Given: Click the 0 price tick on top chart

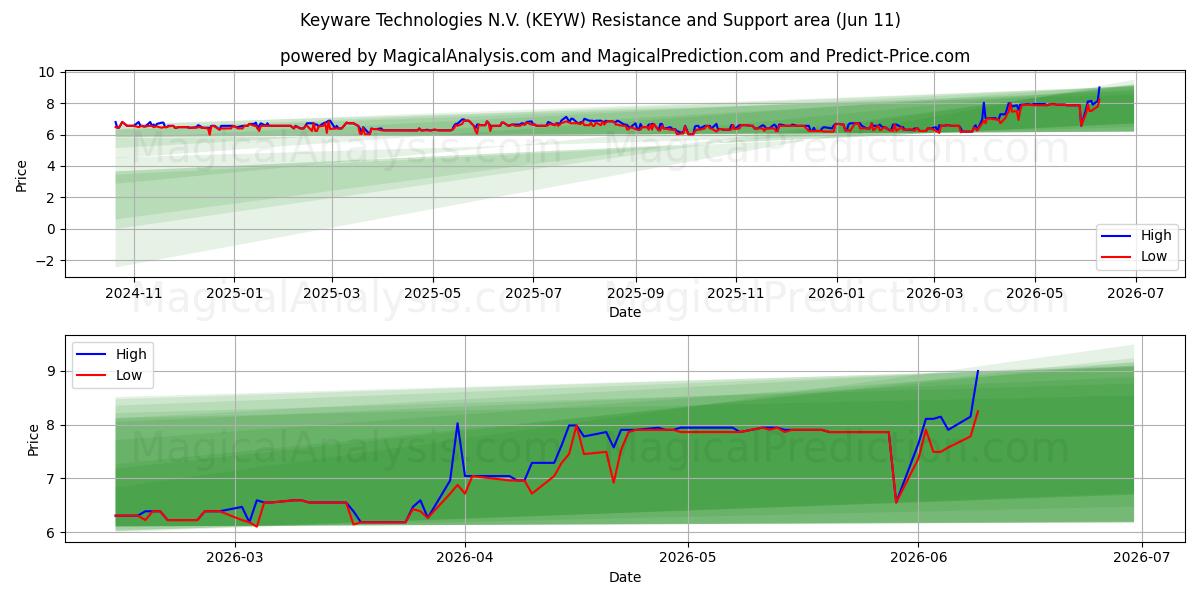Looking at the screenshot, I should coord(51,229).
